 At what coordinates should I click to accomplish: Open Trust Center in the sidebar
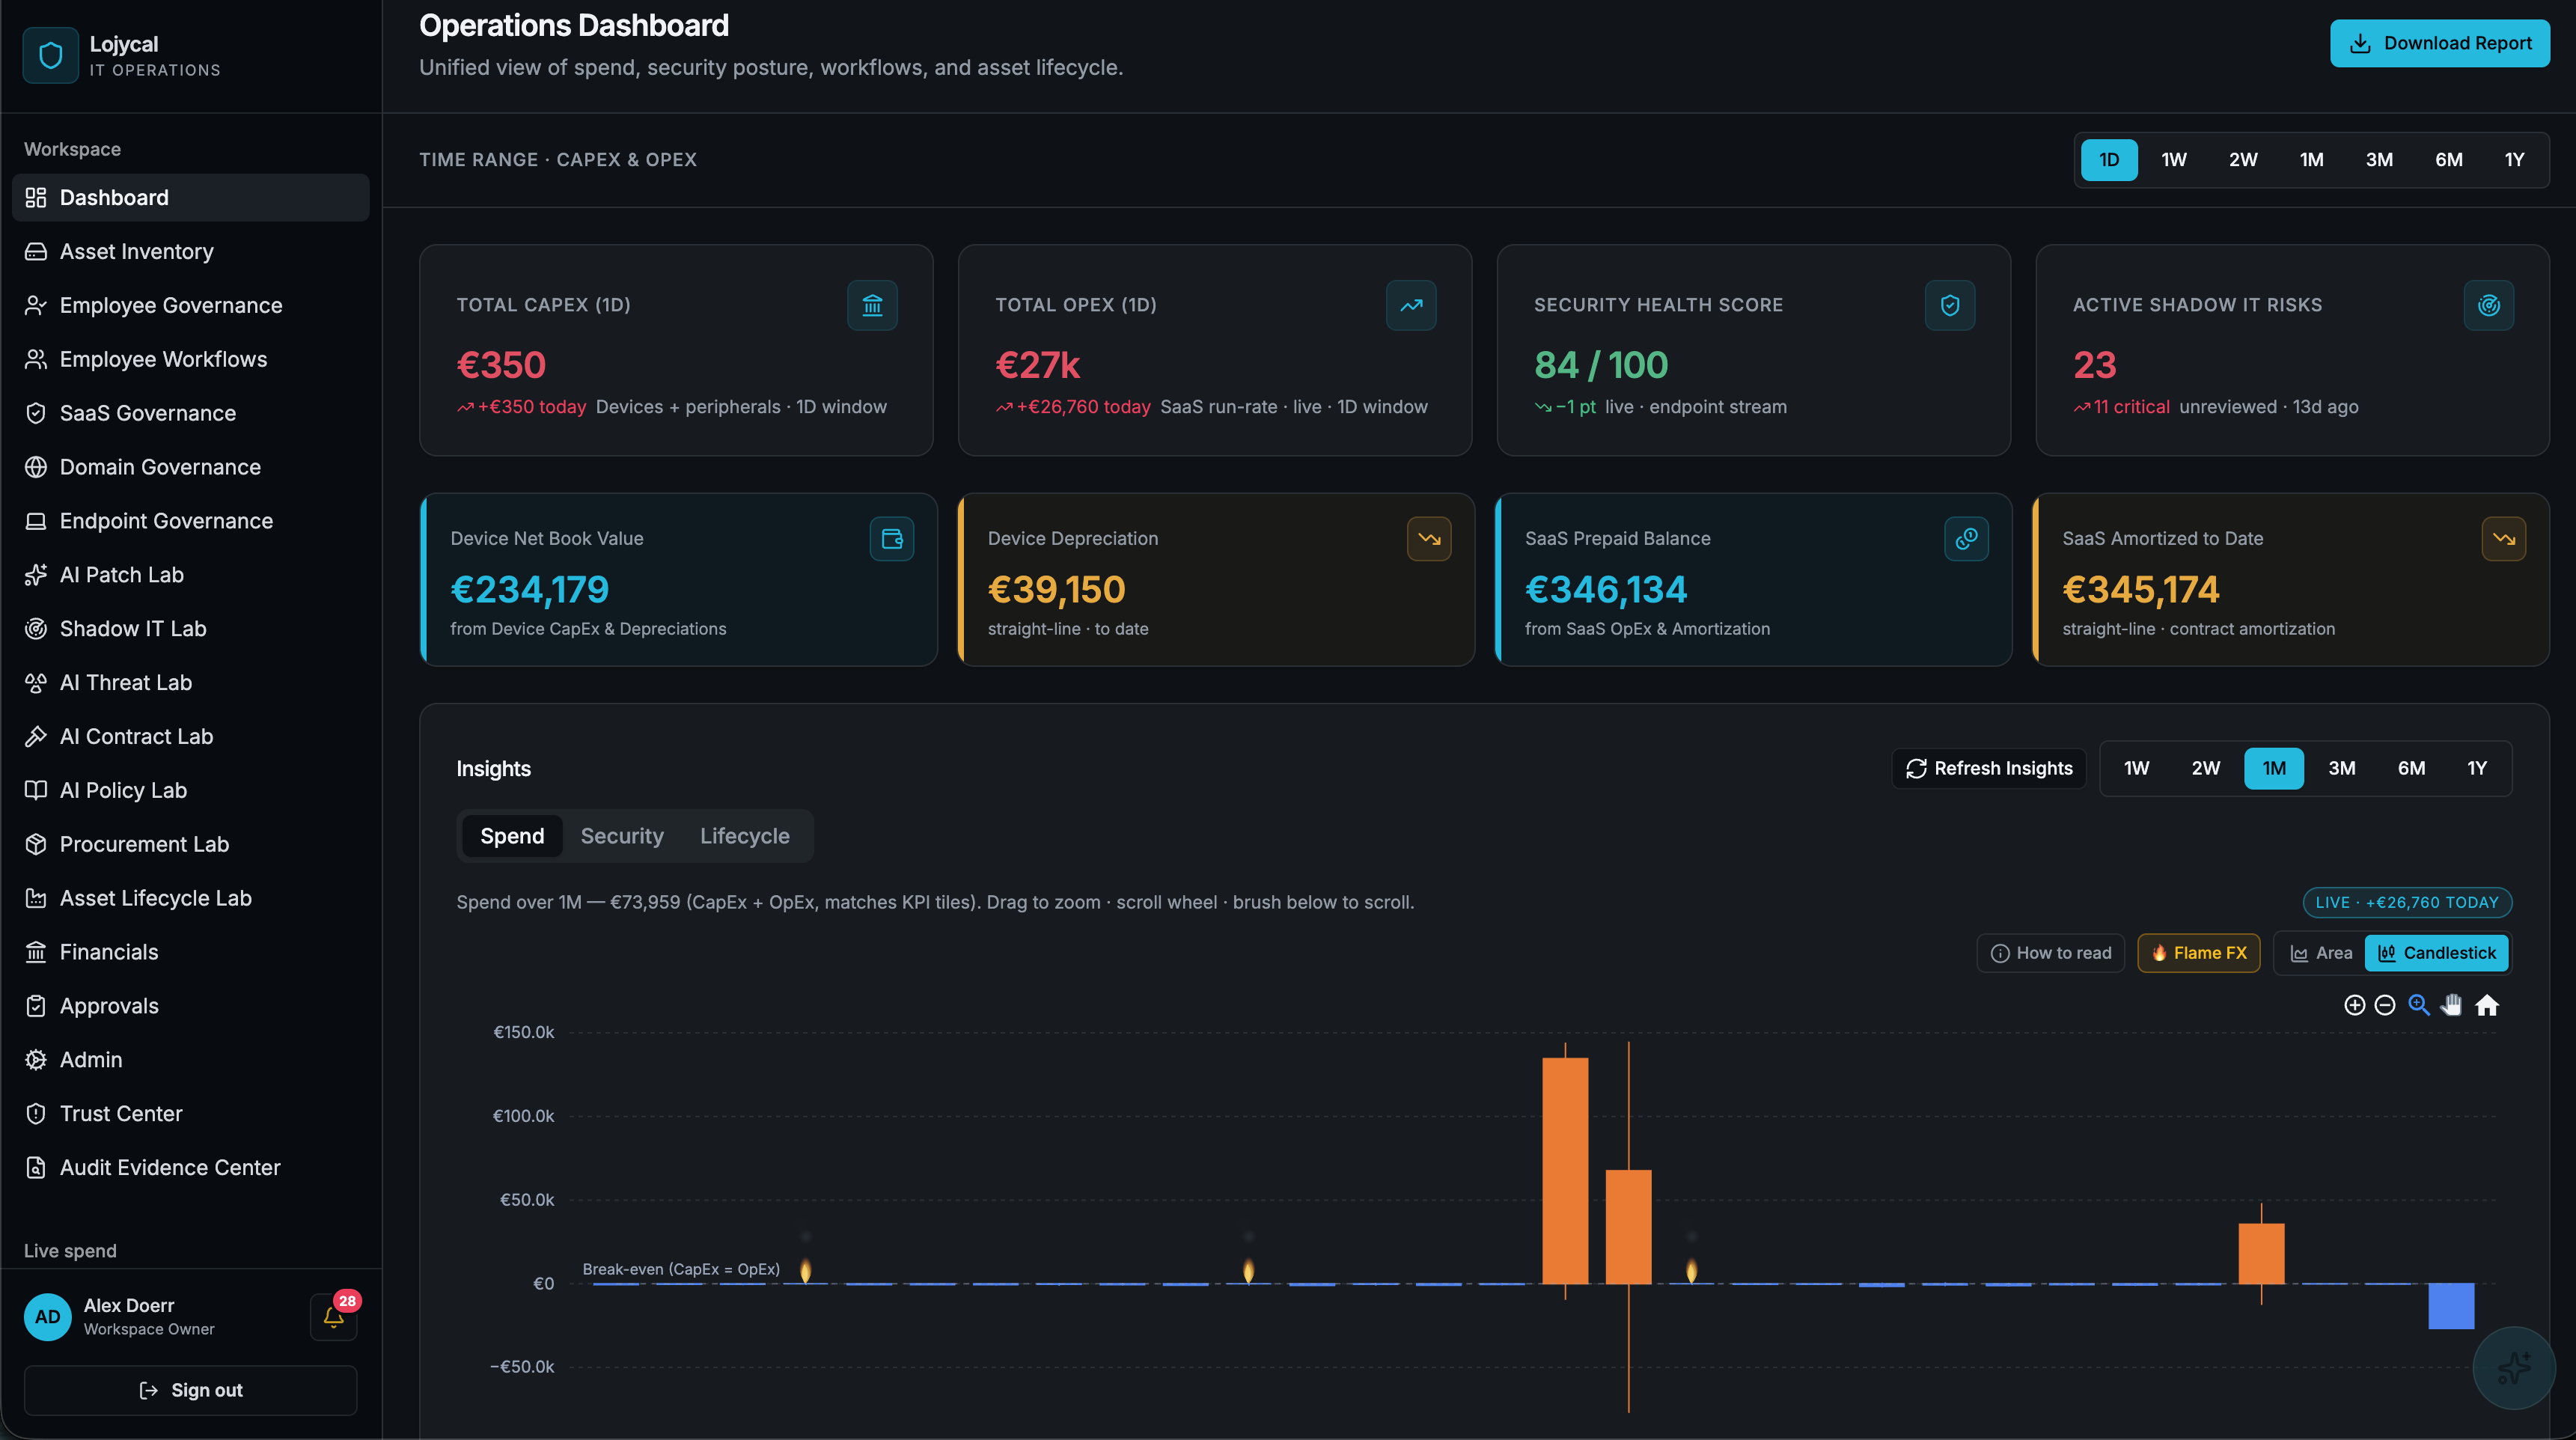point(190,1114)
